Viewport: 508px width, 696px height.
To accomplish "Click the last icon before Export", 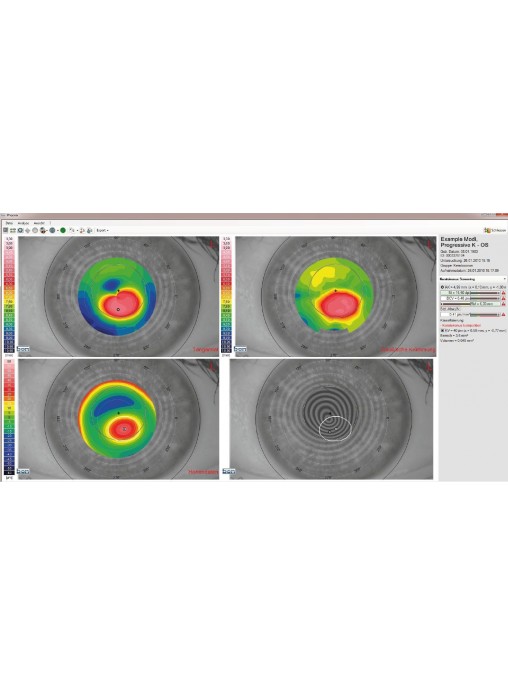I will pos(89,231).
